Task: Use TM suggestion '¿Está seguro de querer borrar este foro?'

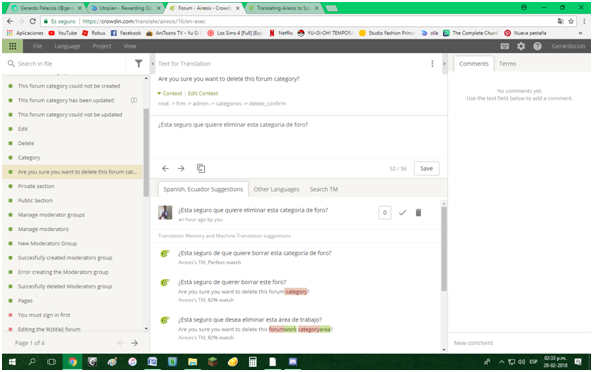Action: tap(232, 282)
